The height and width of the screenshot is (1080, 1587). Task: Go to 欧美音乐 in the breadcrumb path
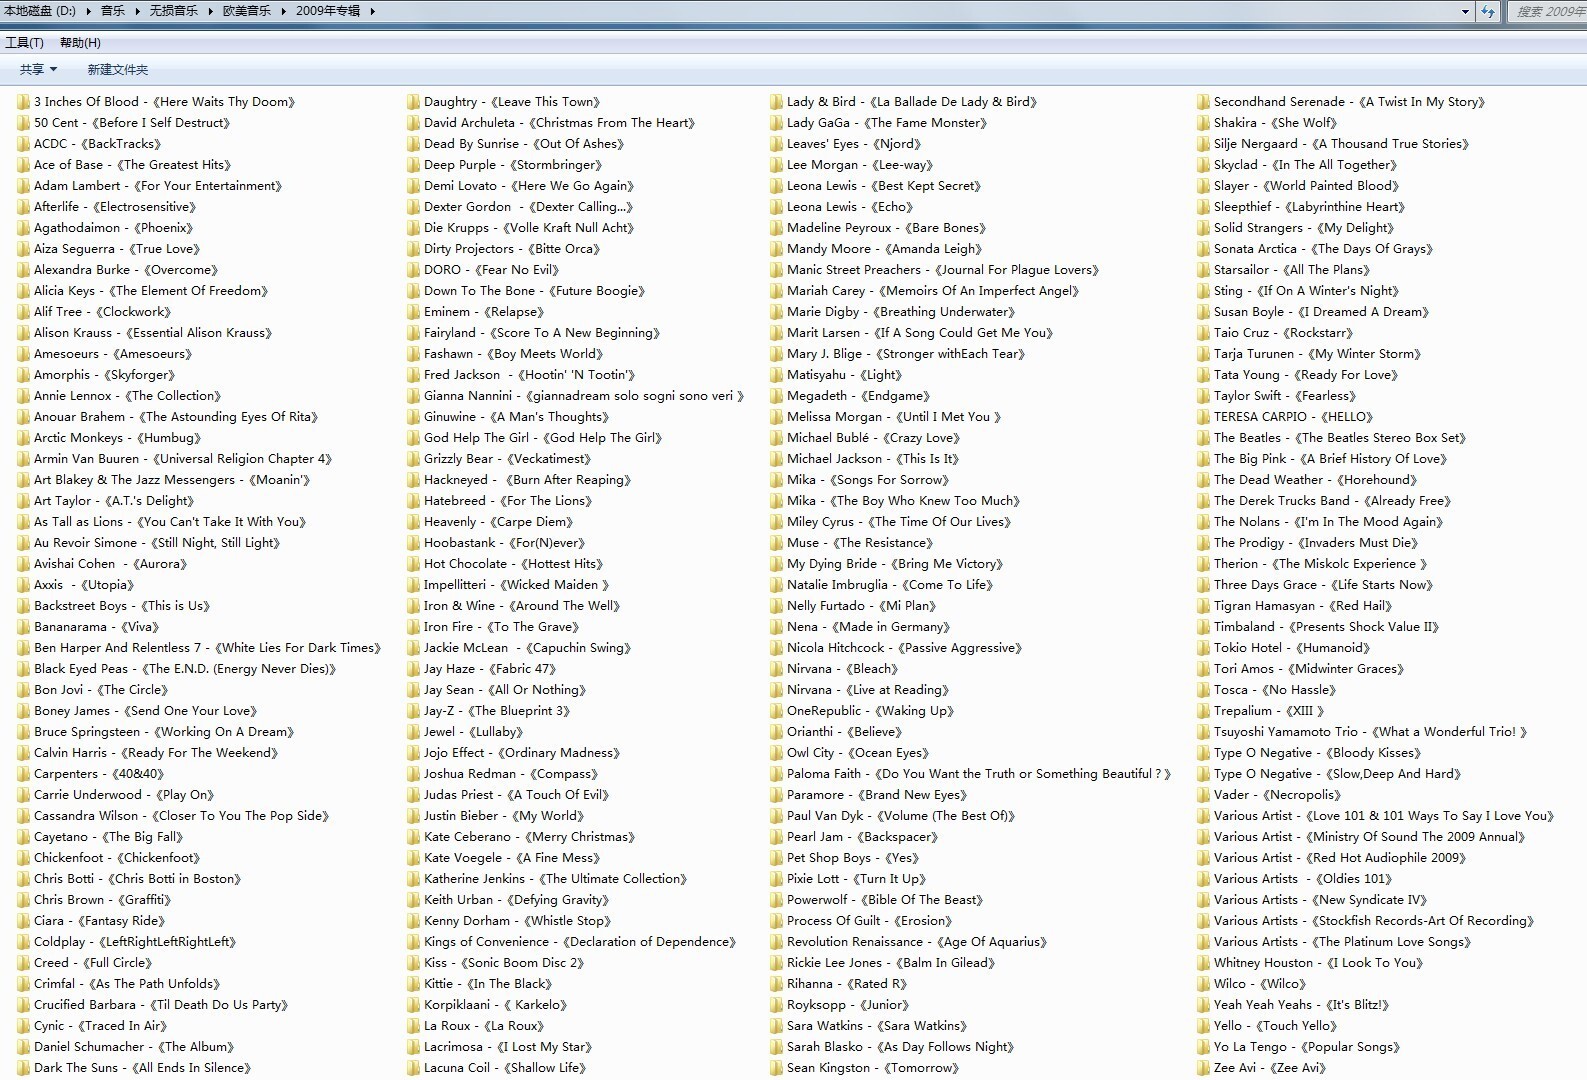click(x=246, y=12)
